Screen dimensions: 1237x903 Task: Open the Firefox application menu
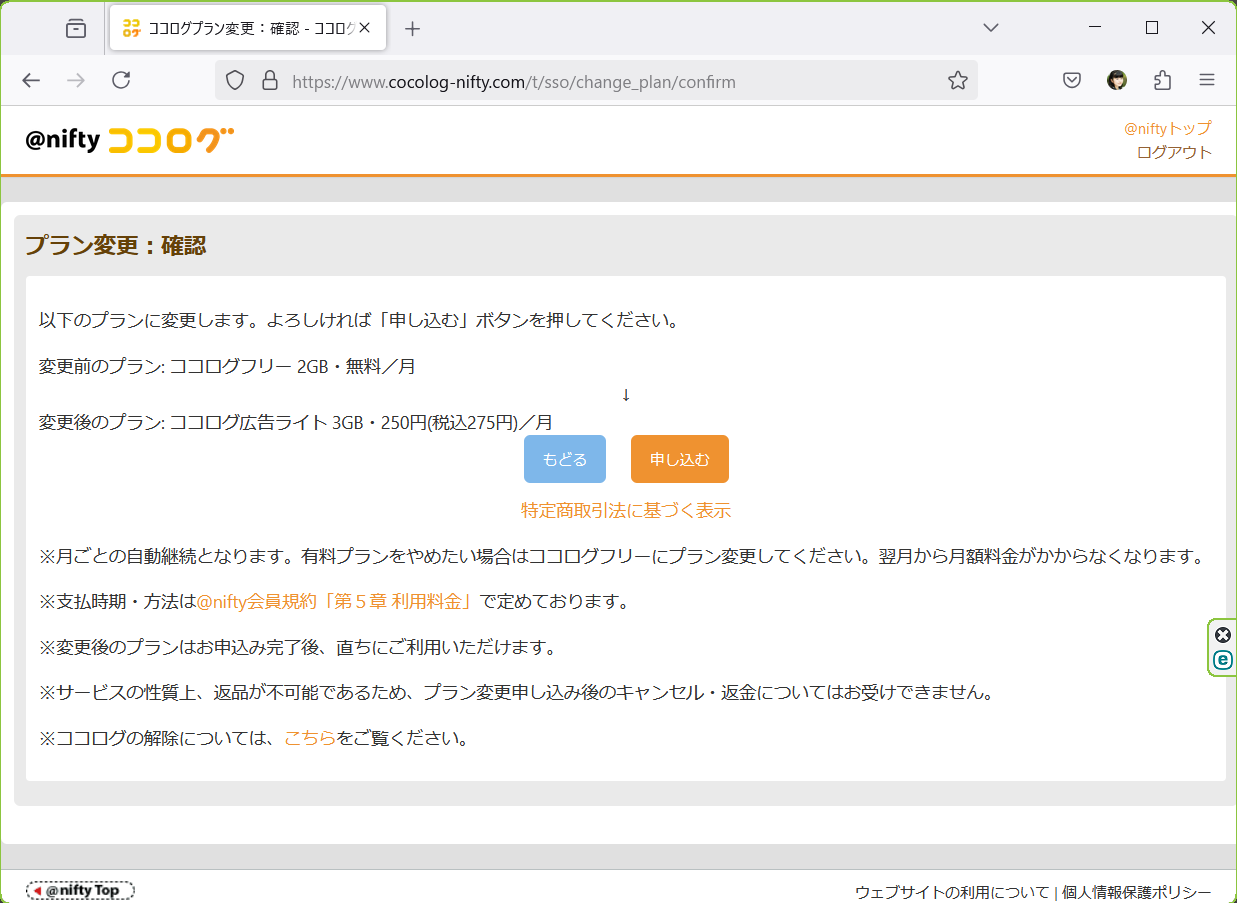tap(1207, 81)
